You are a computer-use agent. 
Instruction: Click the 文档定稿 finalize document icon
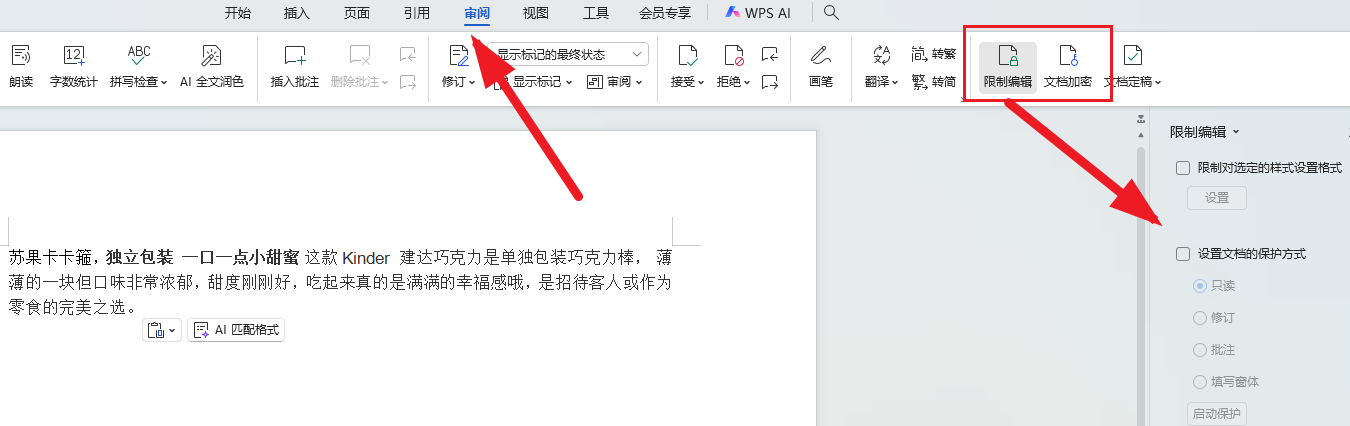1133,55
